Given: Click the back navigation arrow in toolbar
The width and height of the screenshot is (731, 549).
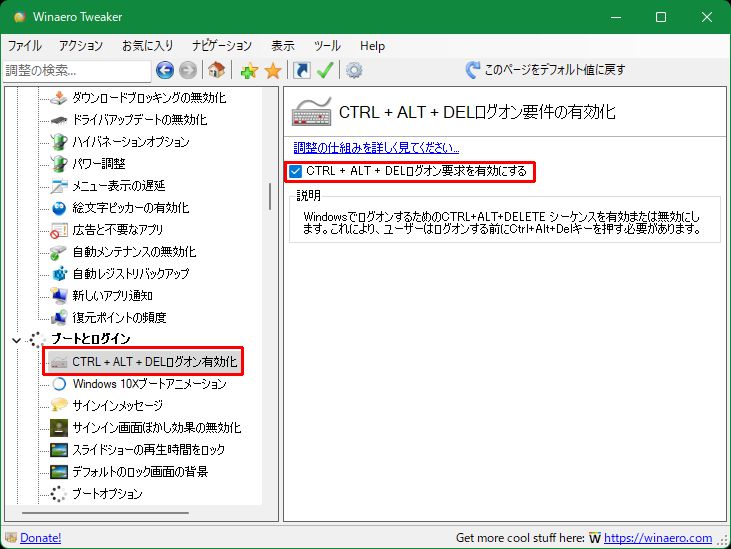Looking at the screenshot, I should 165,70.
